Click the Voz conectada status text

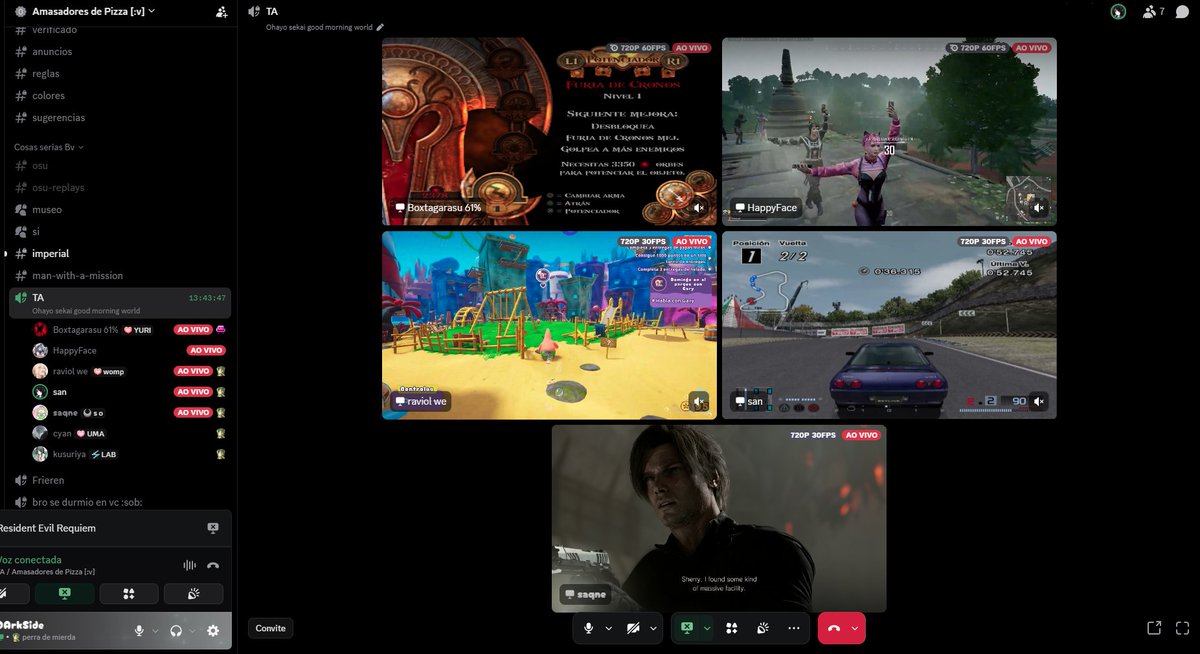31,560
